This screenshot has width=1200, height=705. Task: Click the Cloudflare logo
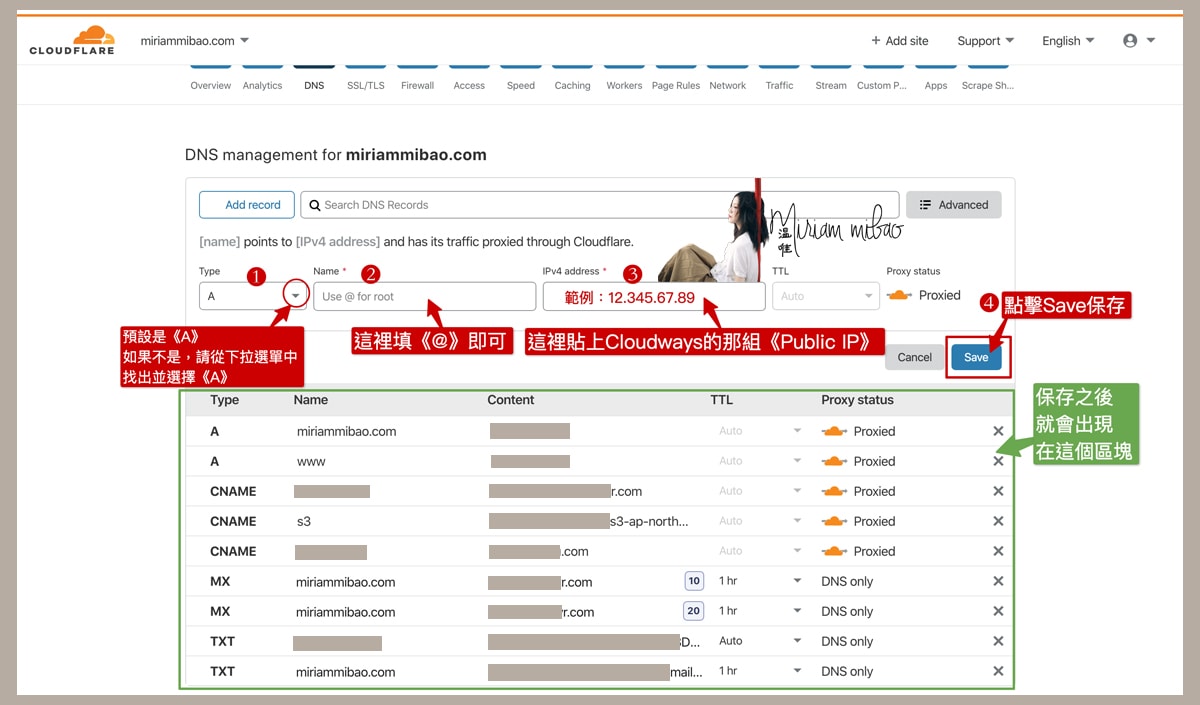click(x=72, y=40)
